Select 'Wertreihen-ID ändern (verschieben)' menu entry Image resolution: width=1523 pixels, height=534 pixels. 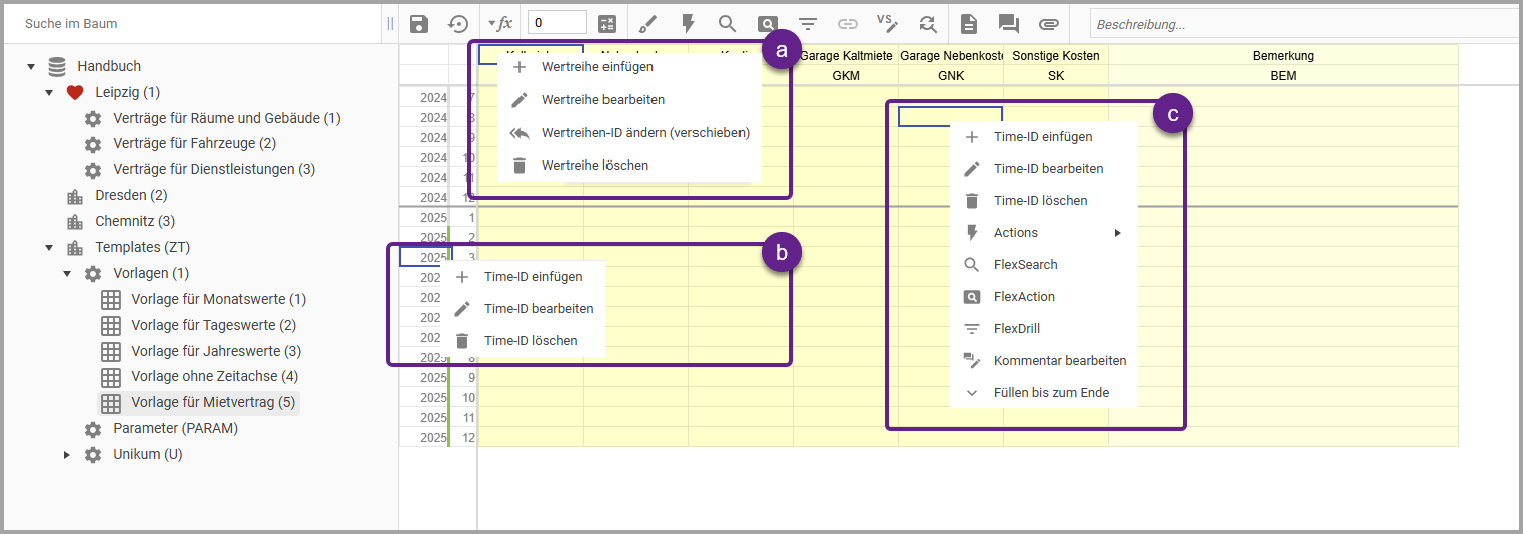pyautogui.click(x=645, y=132)
